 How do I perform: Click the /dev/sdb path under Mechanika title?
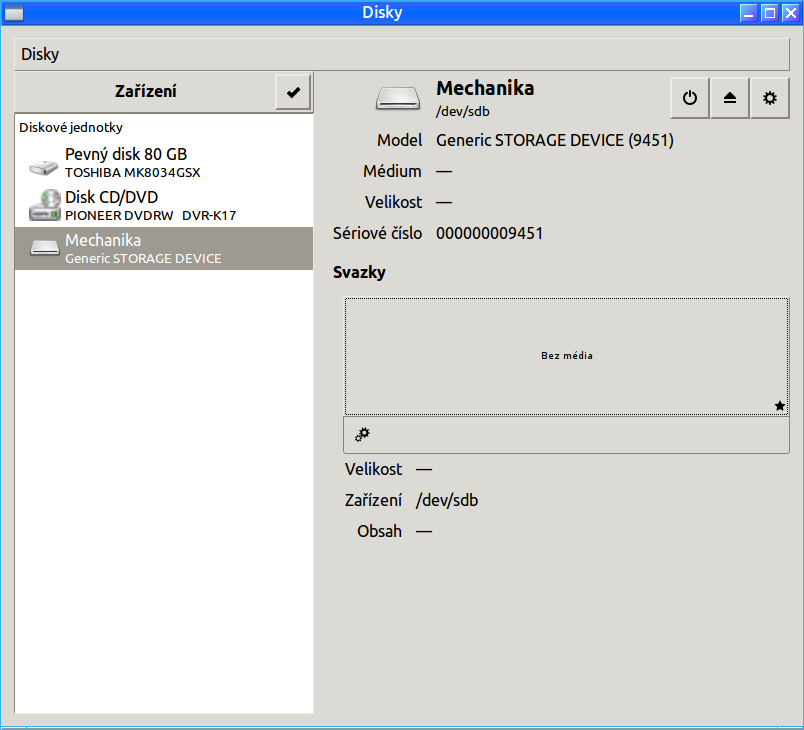coord(463,111)
